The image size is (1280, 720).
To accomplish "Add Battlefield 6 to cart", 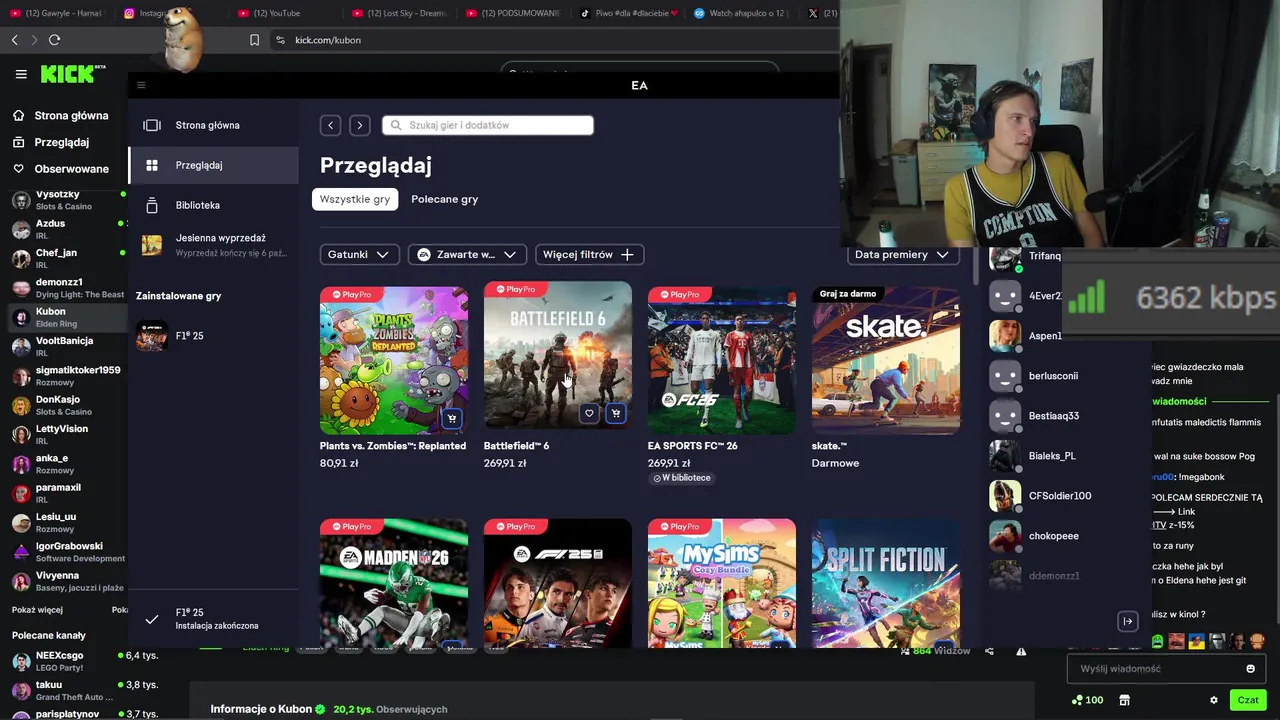I will click(x=615, y=414).
